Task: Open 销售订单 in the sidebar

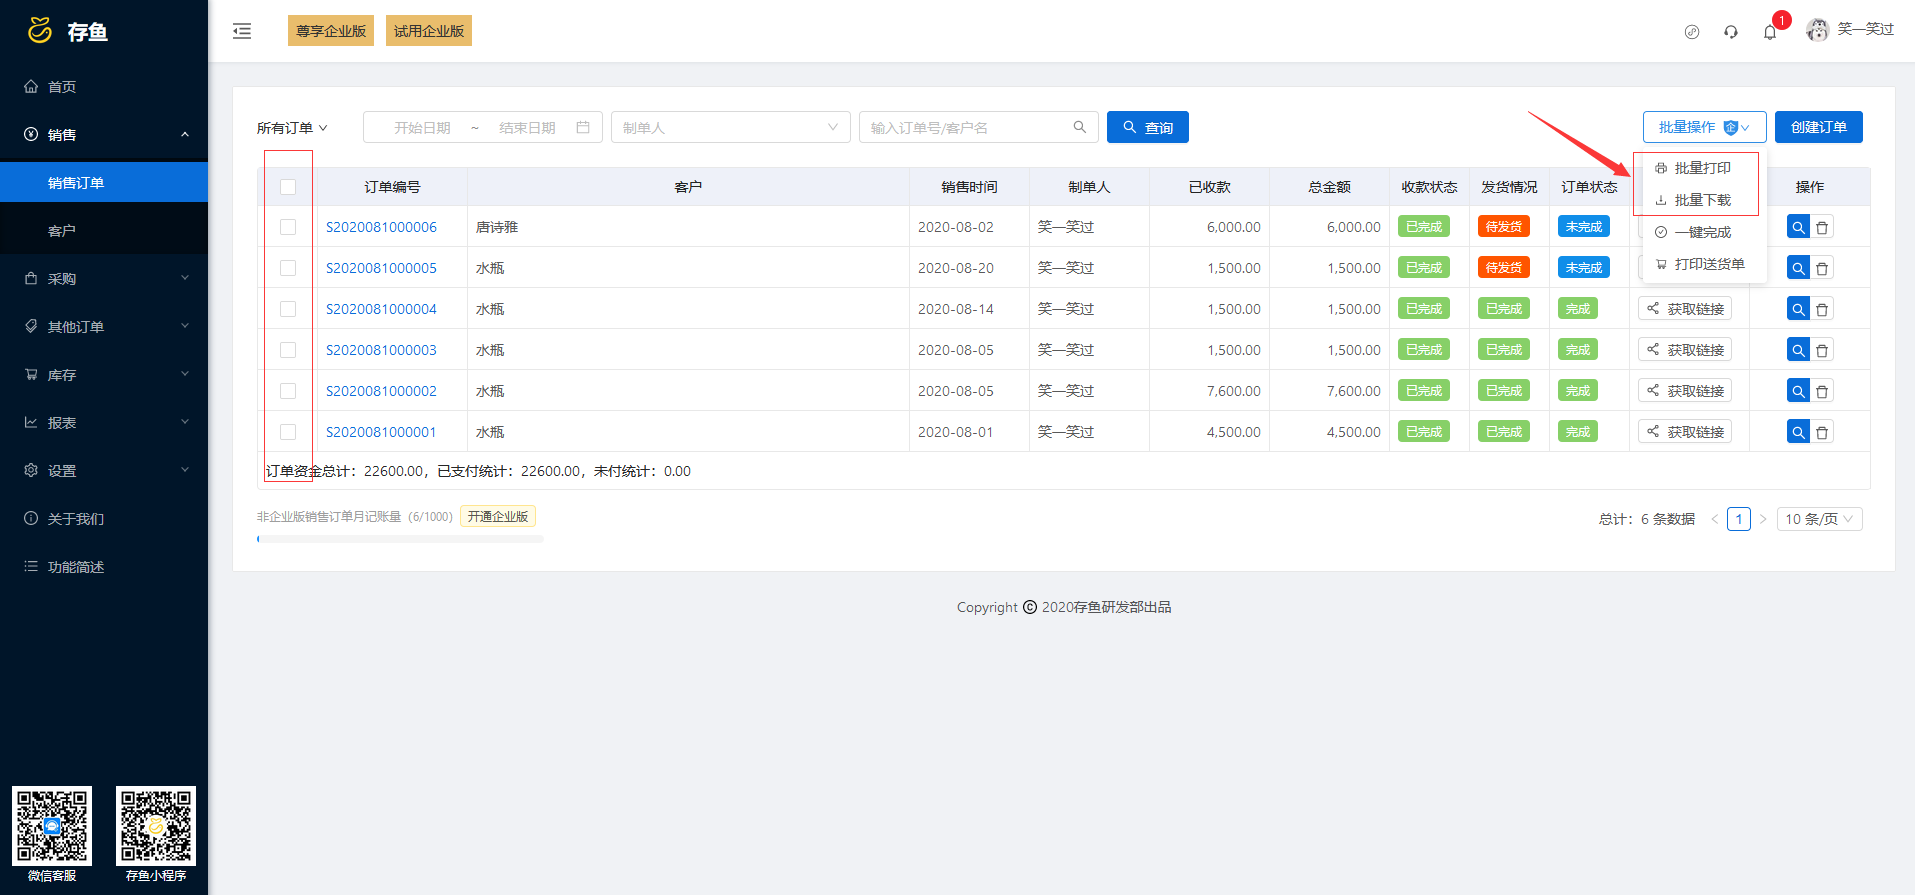Action: coord(104,183)
